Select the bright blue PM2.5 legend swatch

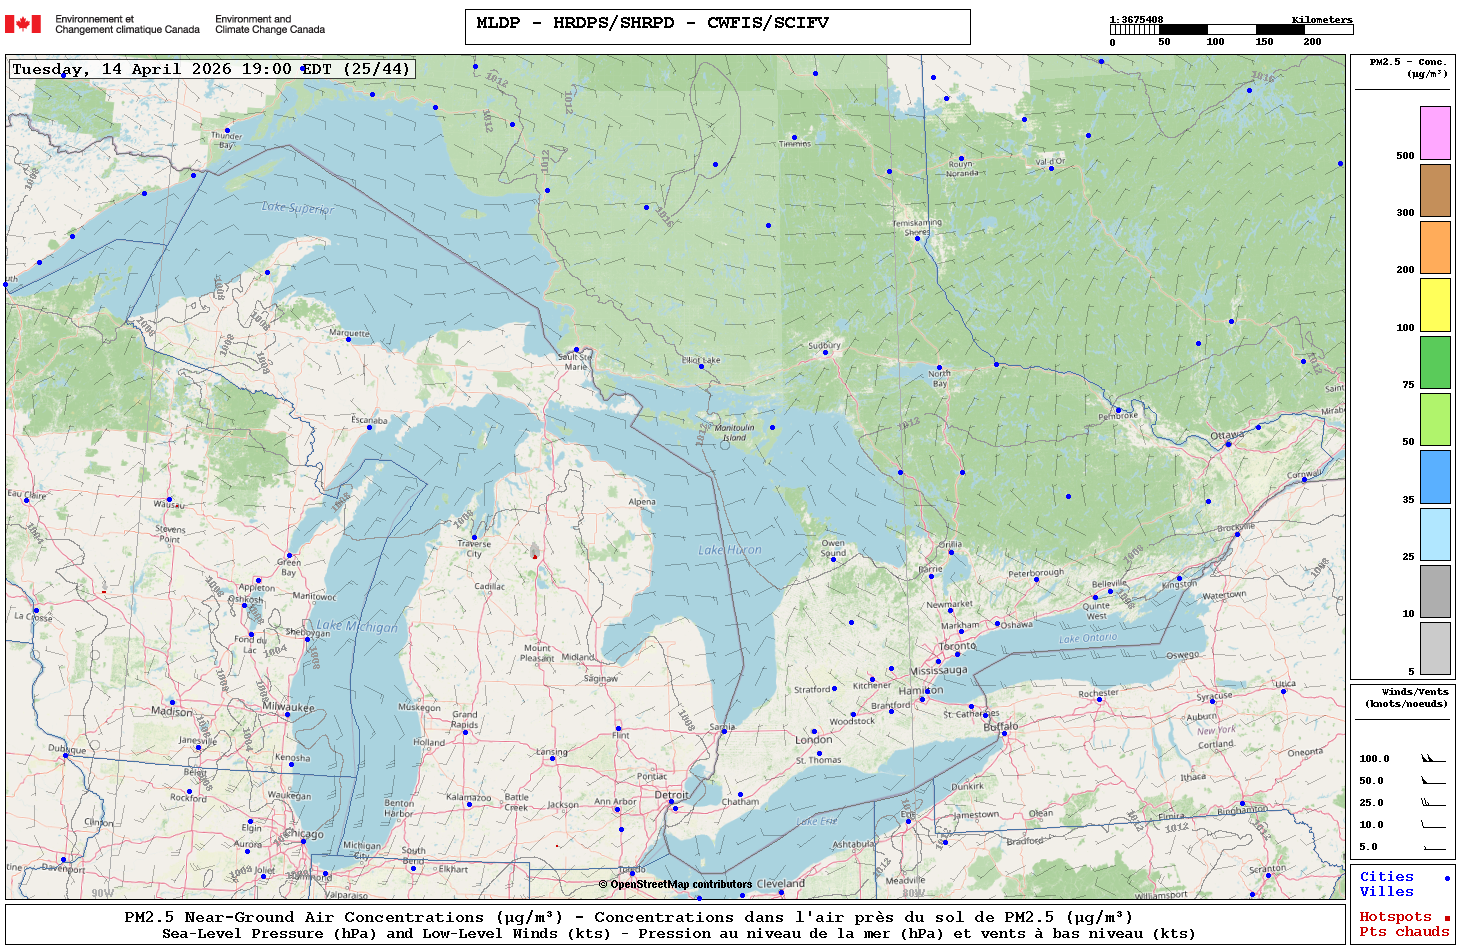1435,477
